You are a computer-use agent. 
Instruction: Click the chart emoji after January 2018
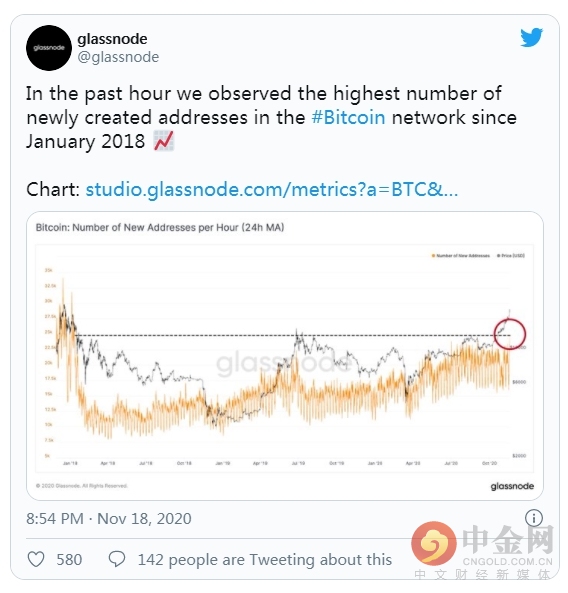point(164,141)
